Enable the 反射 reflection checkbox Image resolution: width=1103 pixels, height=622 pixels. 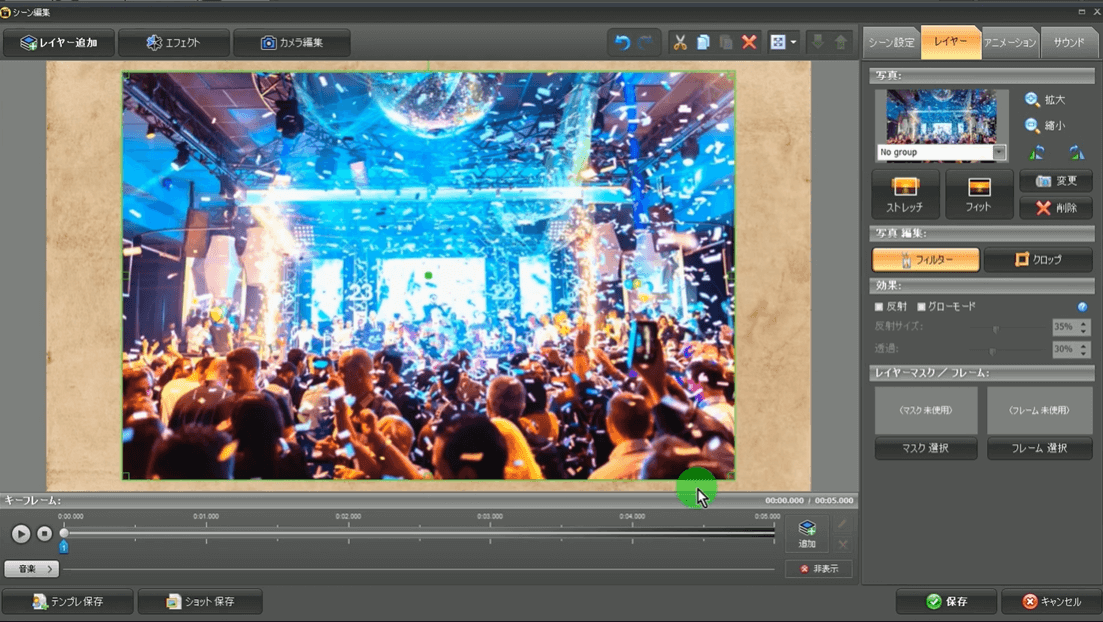click(x=879, y=307)
